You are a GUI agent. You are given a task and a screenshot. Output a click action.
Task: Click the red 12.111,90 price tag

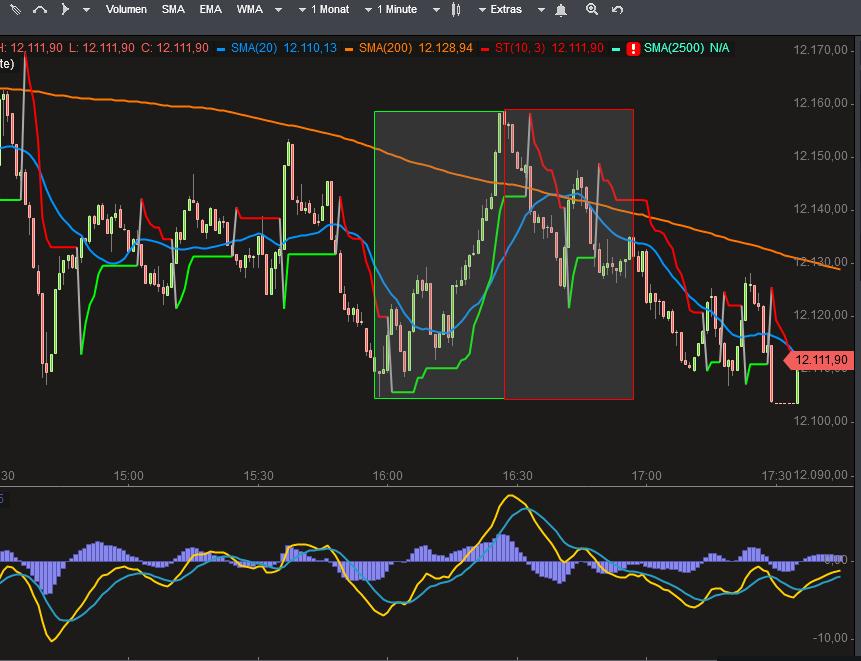820,359
